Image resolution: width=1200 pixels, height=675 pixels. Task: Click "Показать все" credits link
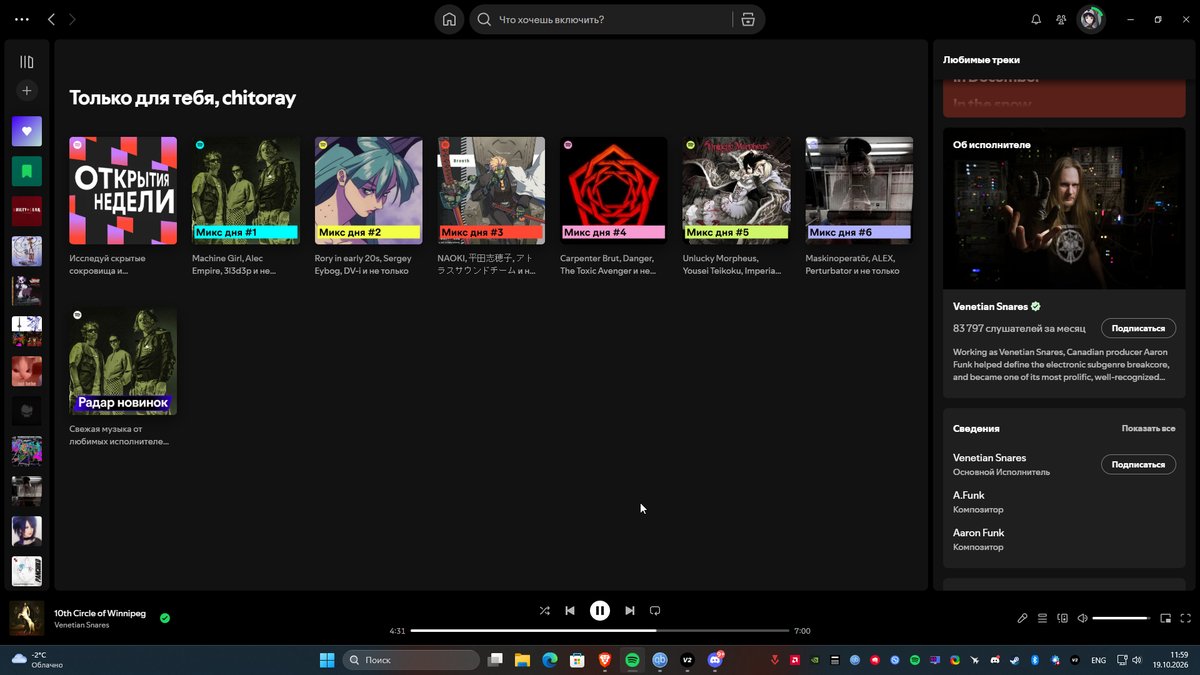coord(1148,428)
